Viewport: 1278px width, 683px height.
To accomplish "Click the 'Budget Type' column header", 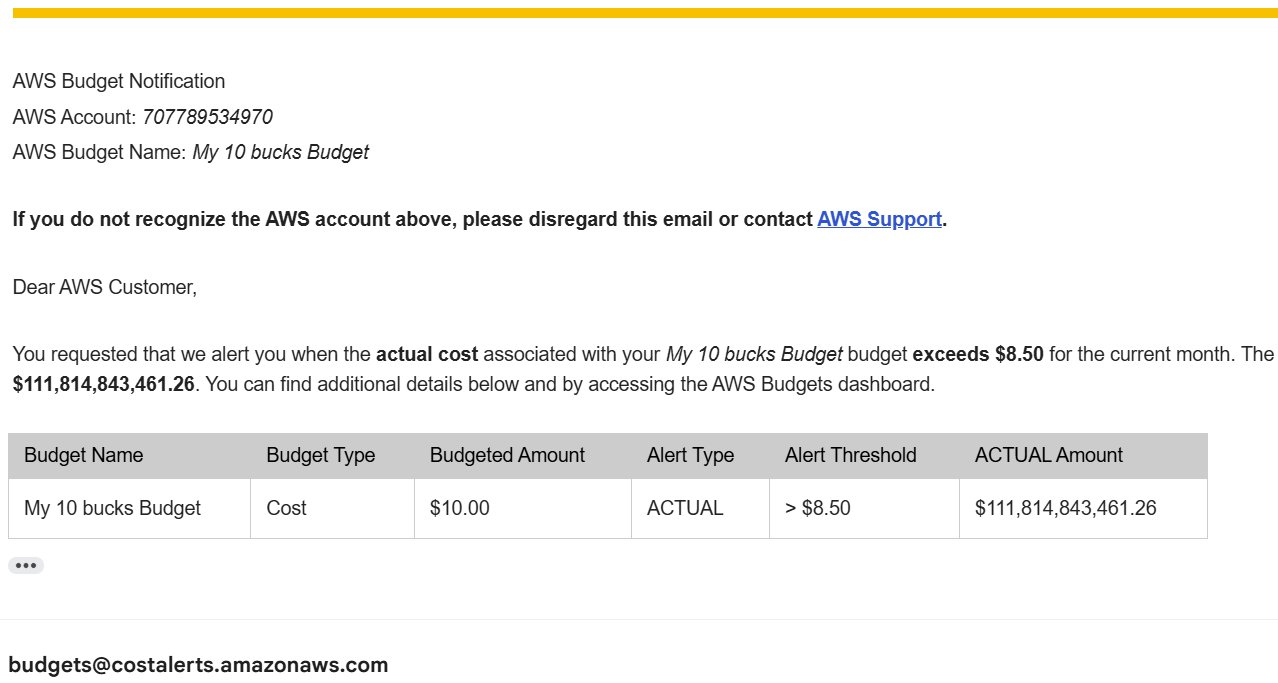I will [x=332, y=455].
